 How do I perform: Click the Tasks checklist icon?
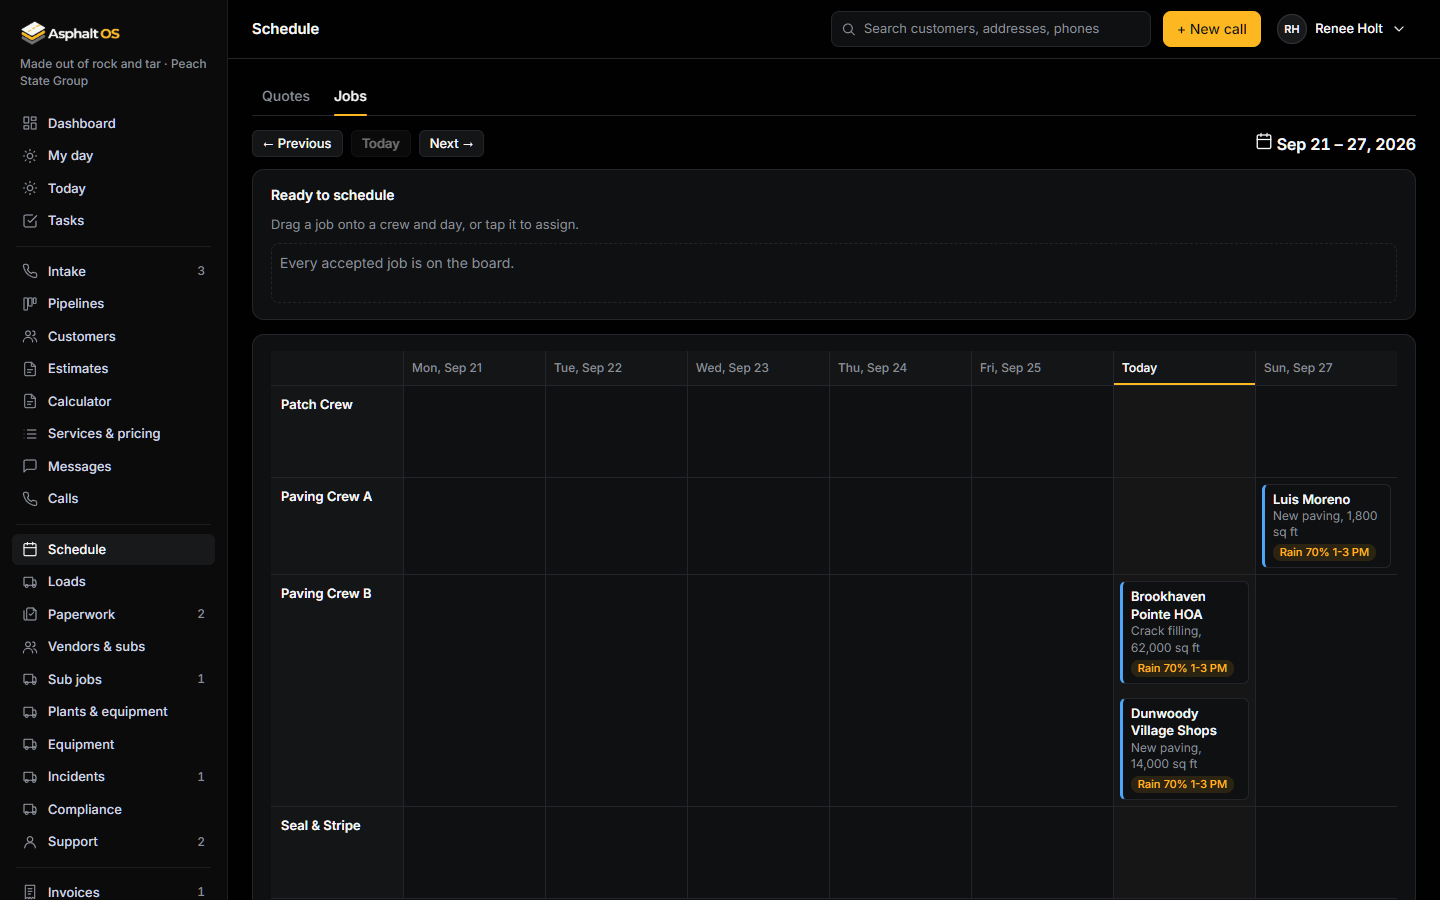(x=30, y=221)
